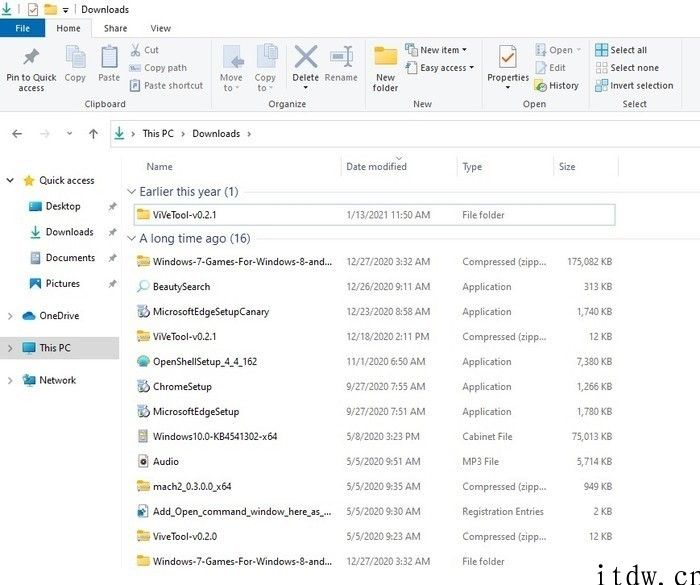Expand Network in navigation pane

click(x=10, y=380)
